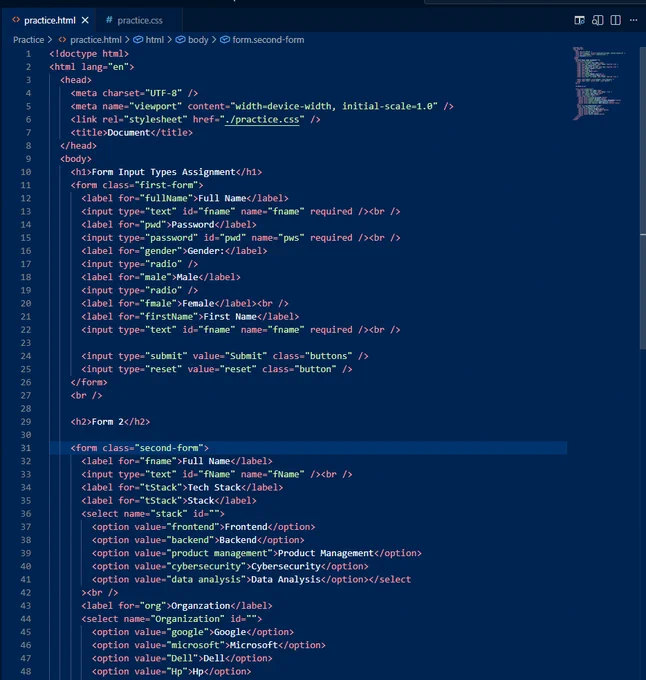Click the Microsoft option line

click(209, 645)
